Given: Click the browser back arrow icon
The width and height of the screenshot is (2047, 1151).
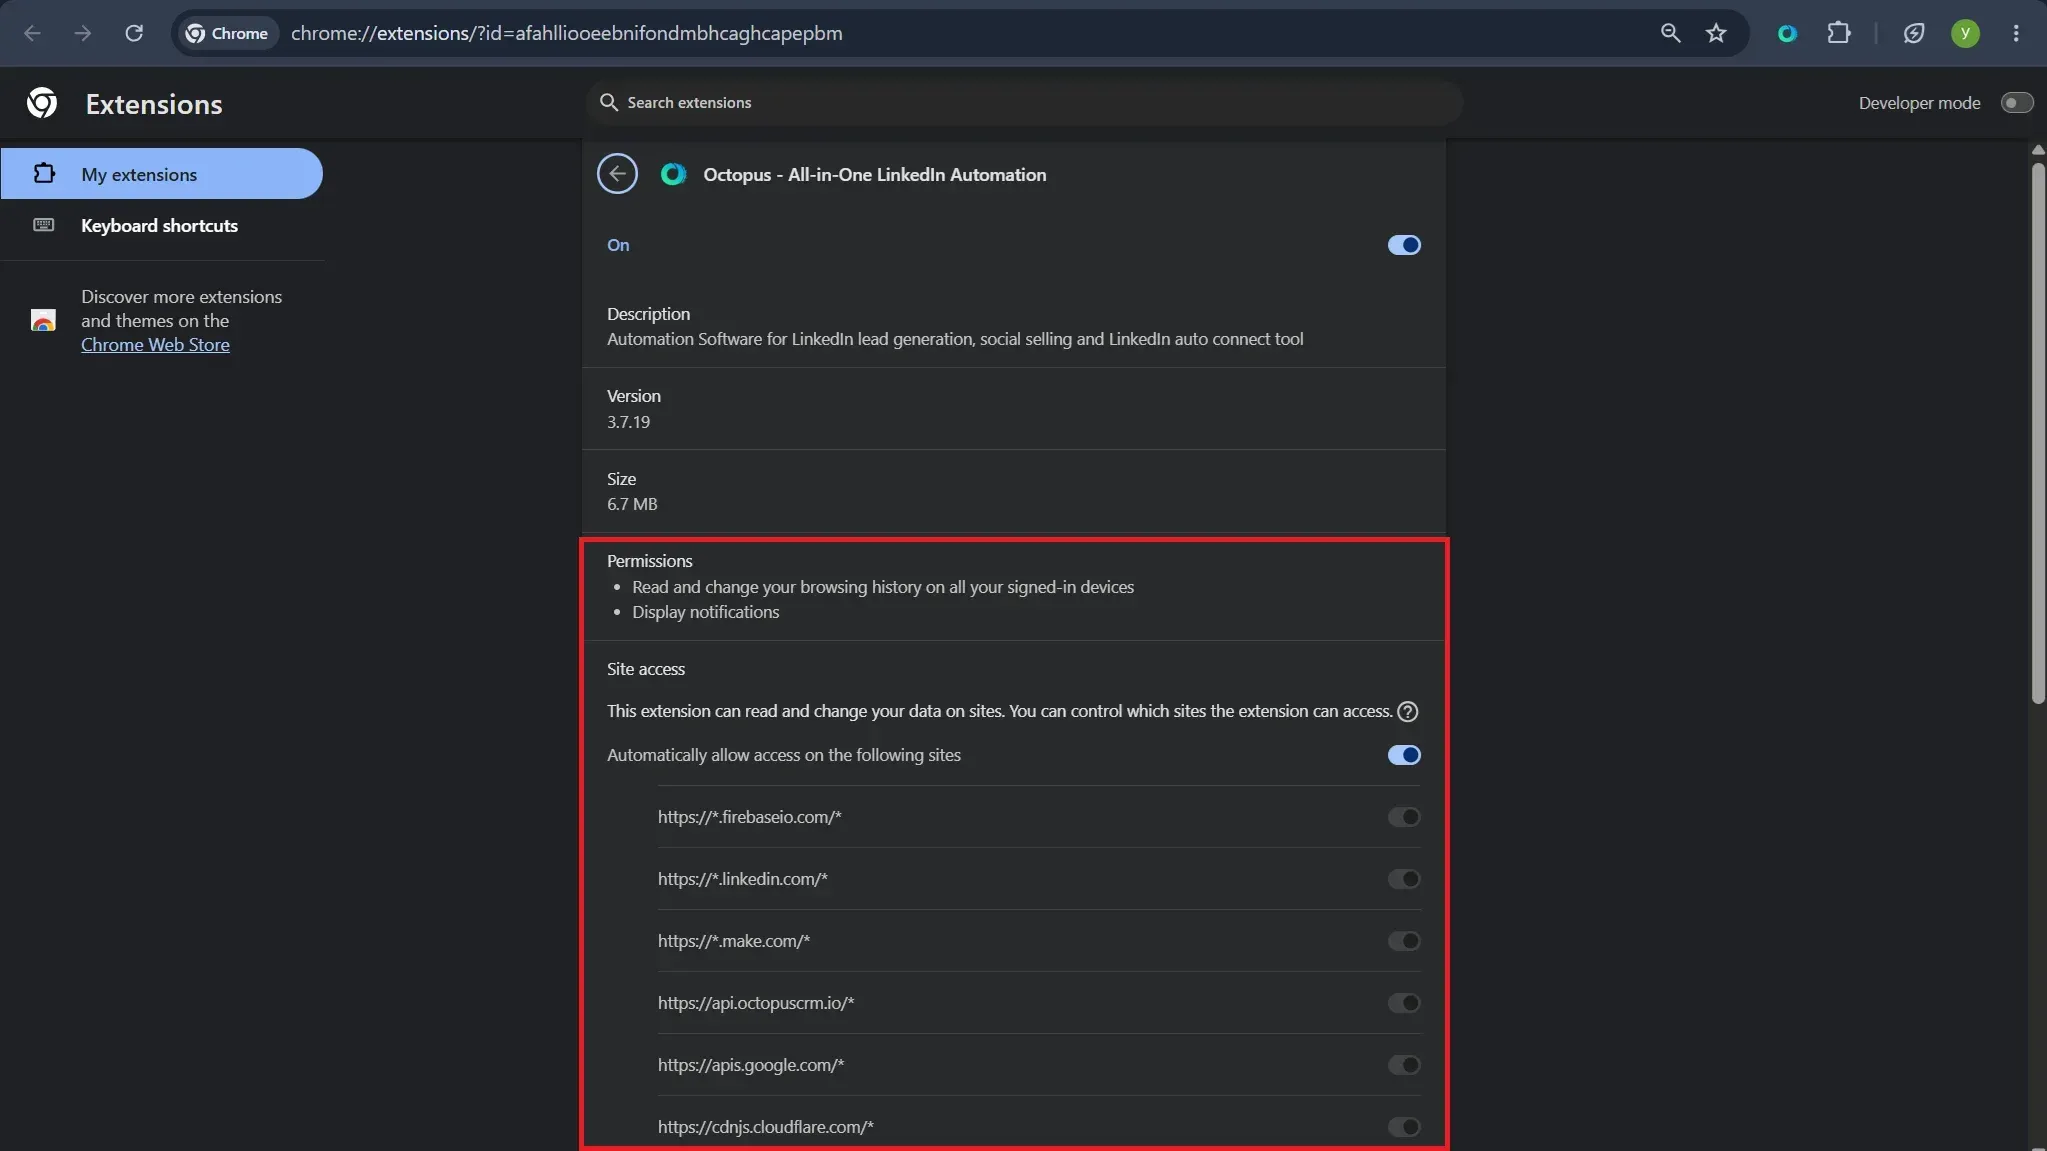Looking at the screenshot, I should point(32,33).
